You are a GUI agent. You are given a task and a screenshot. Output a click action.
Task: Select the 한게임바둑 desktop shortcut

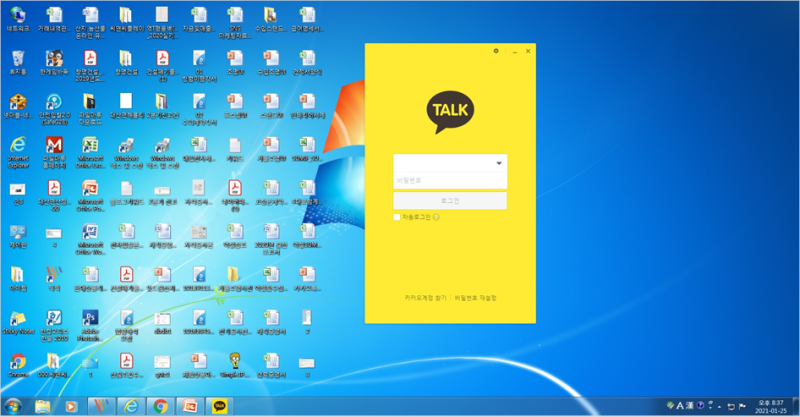(54, 63)
